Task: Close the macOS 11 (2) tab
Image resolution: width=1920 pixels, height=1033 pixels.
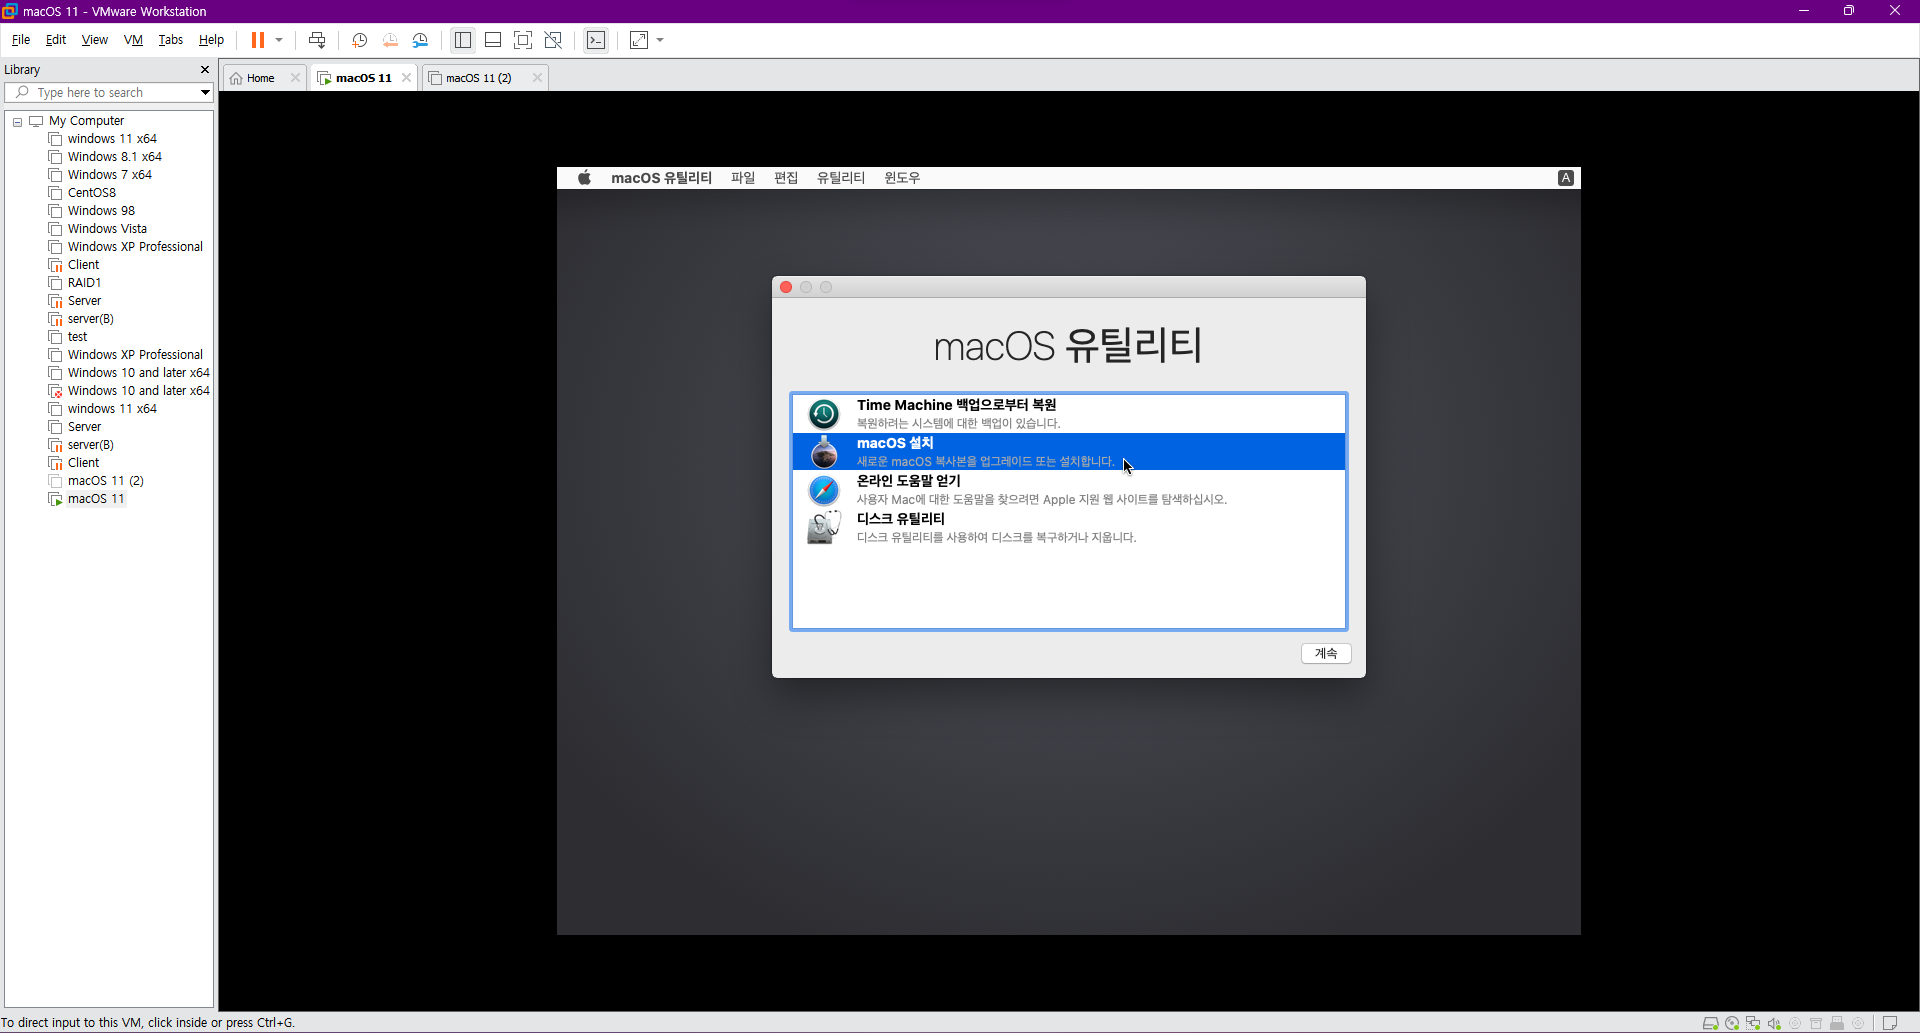Action: pyautogui.click(x=537, y=78)
